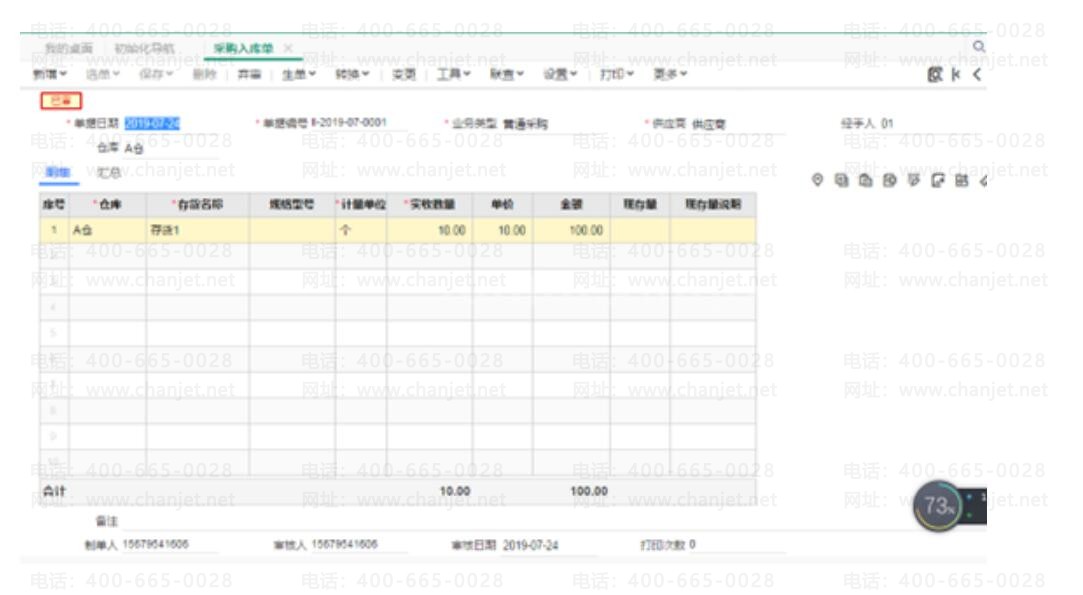This screenshot has width=1083, height=595.
Task: Click the 审核人 value at the bottom
Action: coord(345,545)
